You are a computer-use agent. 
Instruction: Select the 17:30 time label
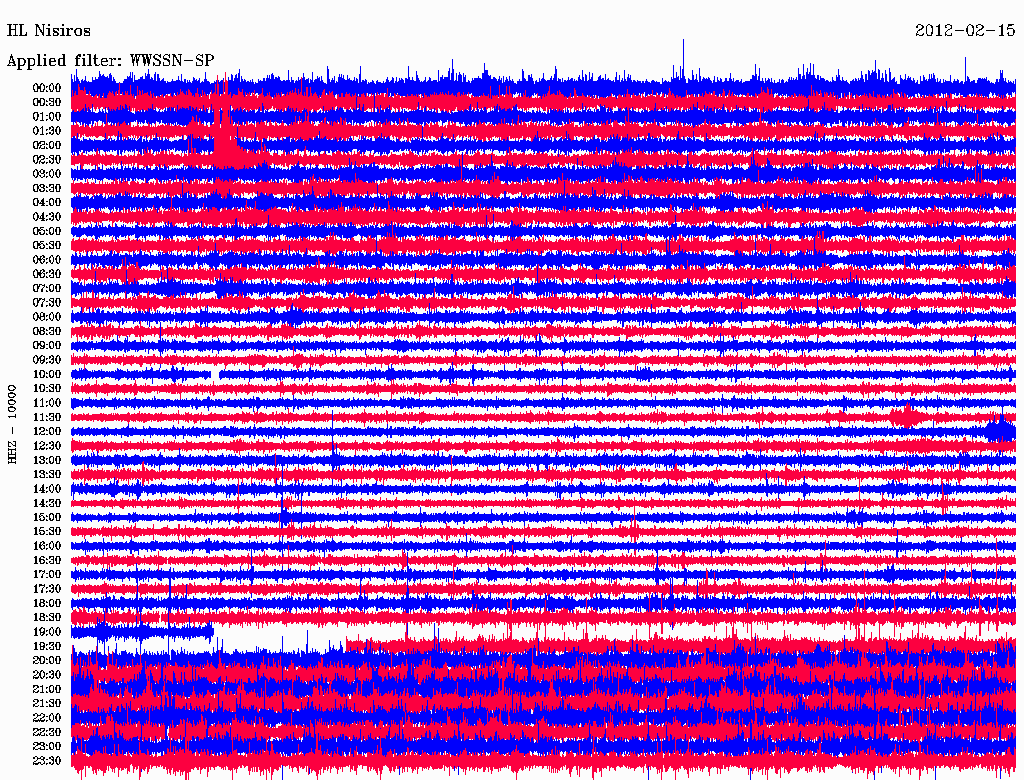(47, 589)
